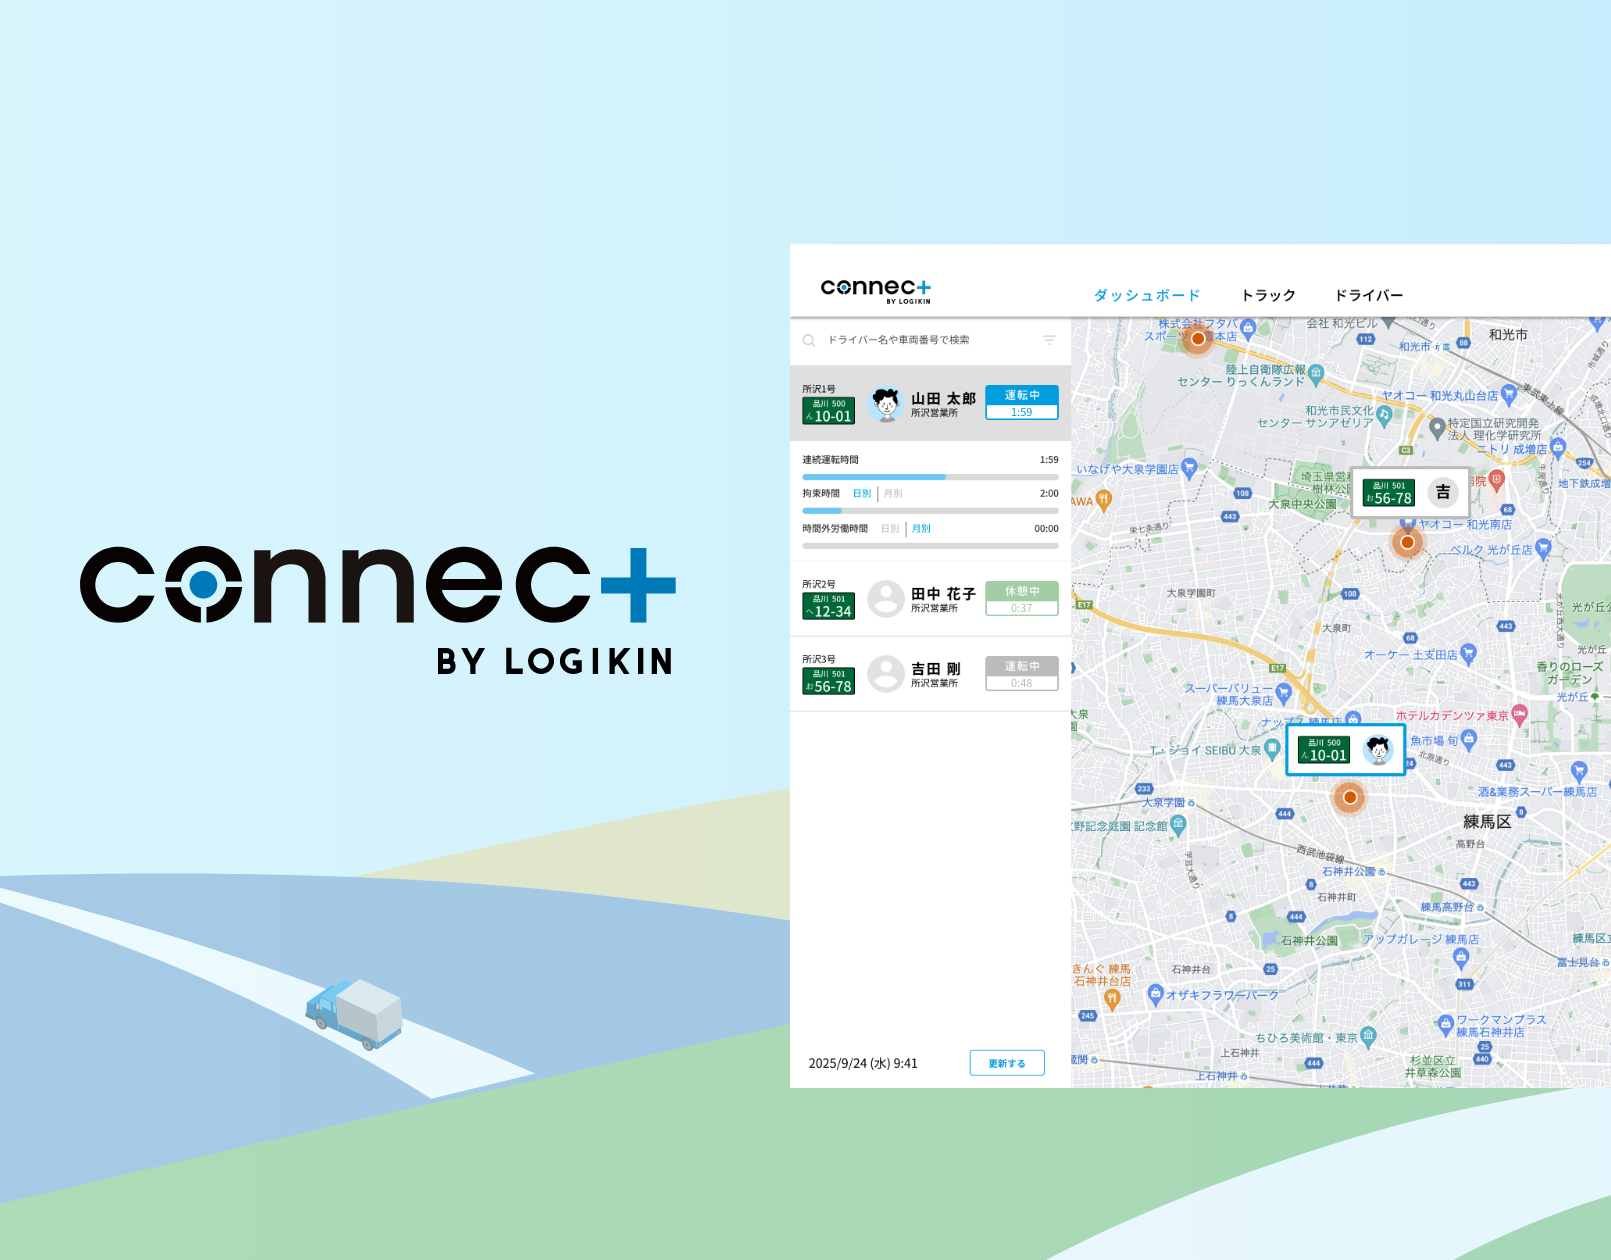The image size is (1611, 1260).
Task: Click the 拘束時間 progress bar
Action: (930, 511)
